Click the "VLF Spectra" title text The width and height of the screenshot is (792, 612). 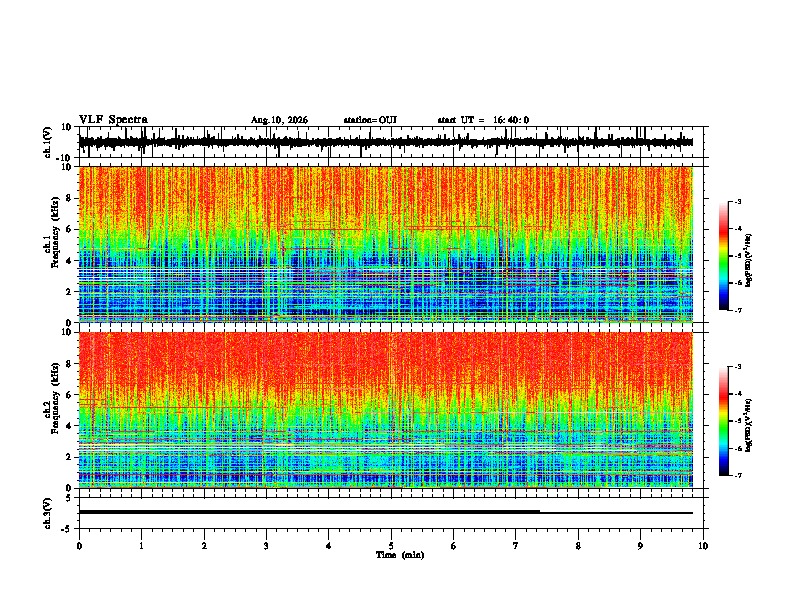click(x=113, y=119)
